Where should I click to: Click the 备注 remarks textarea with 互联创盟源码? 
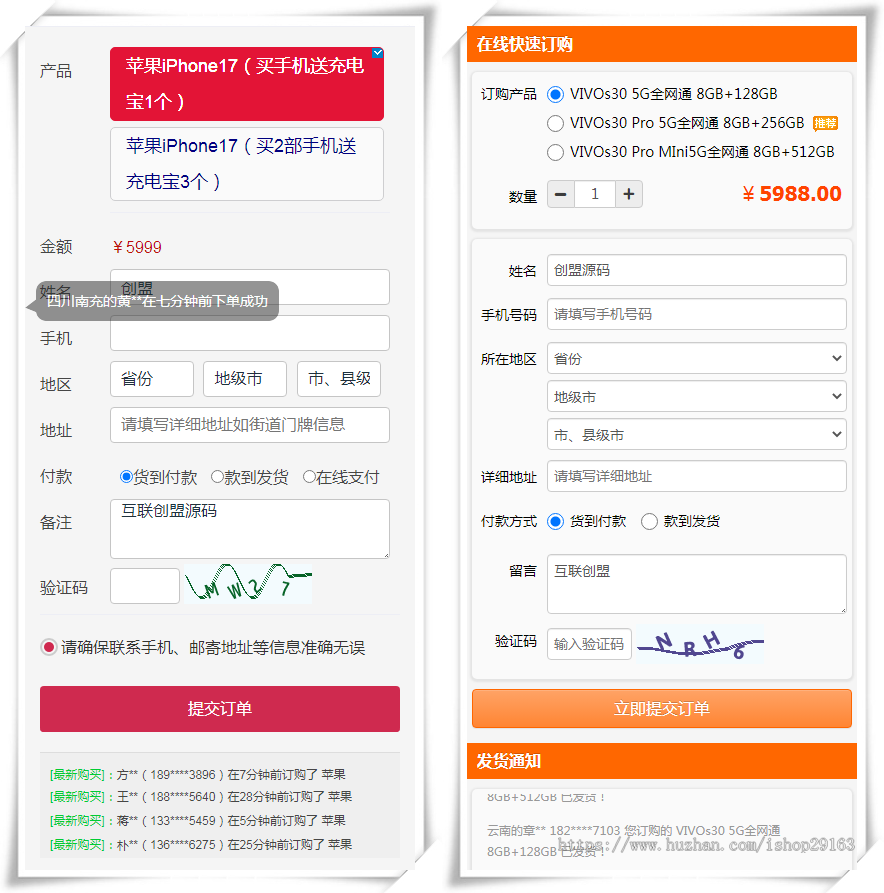click(x=249, y=529)
